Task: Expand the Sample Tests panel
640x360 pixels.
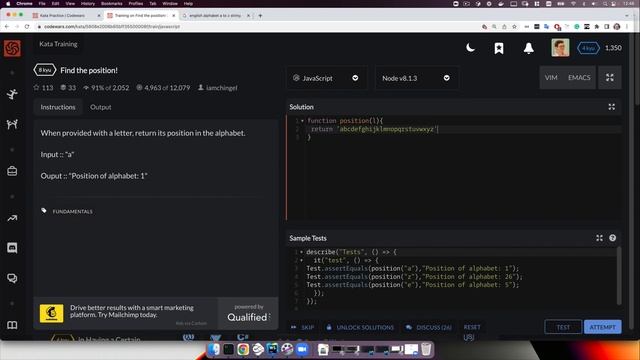Action: click(x=599, y=238)
